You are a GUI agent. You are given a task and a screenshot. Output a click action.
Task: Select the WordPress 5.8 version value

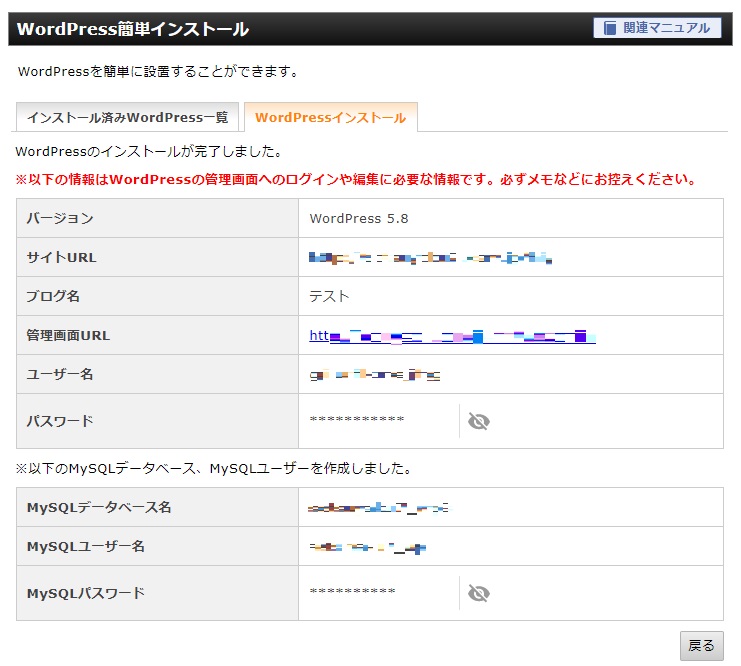point(359,218)
